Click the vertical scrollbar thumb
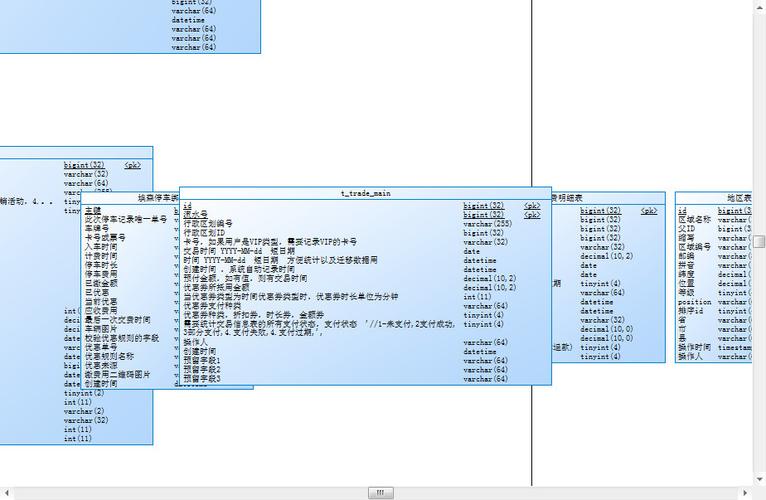Image resolution: width=766 pixels, height=500 pixels. tap(759, 241)
